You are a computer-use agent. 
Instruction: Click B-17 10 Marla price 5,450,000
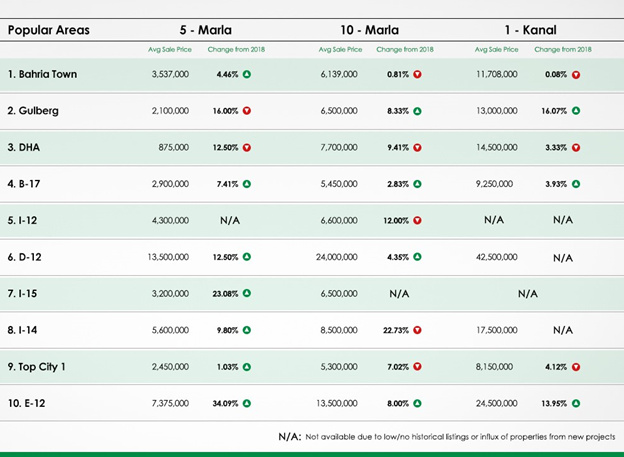(x=339, y=184)
